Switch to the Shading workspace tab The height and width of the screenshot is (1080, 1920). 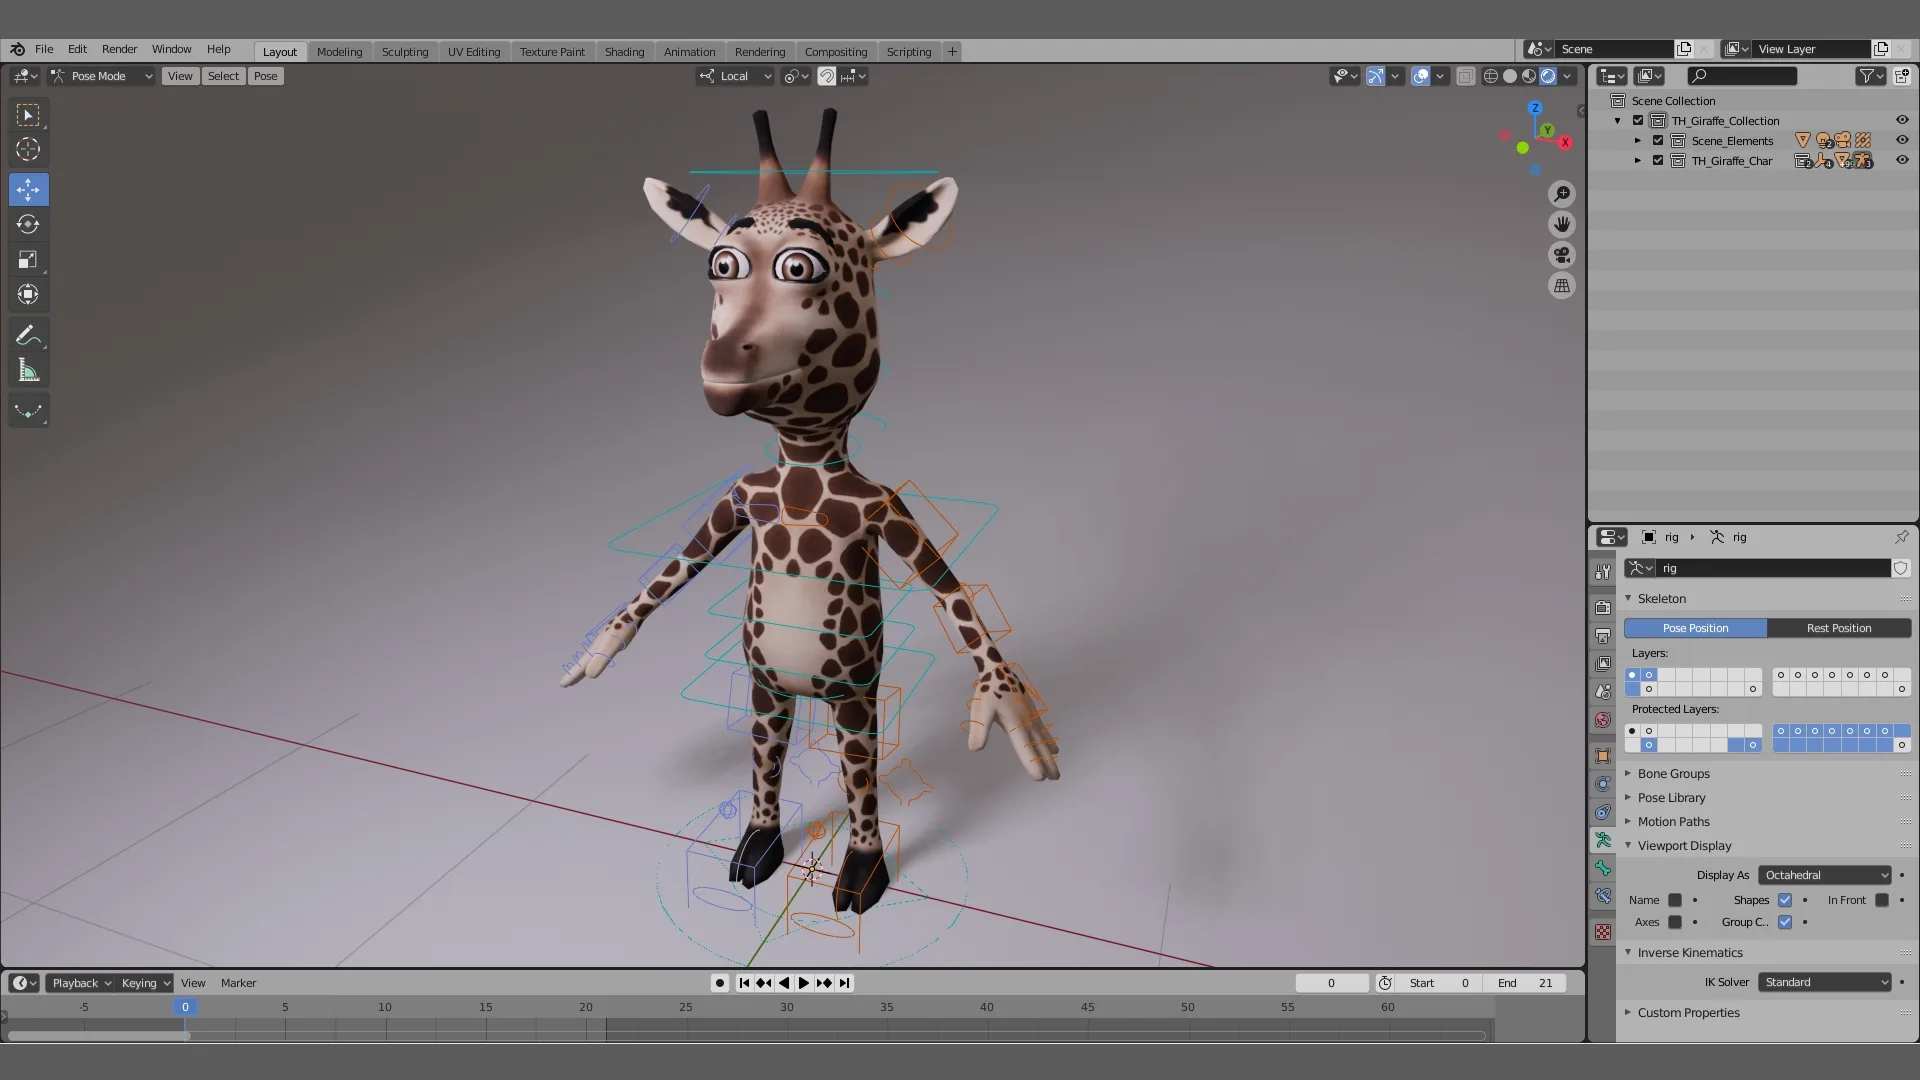pyautogui.click(x=624, y=52)
